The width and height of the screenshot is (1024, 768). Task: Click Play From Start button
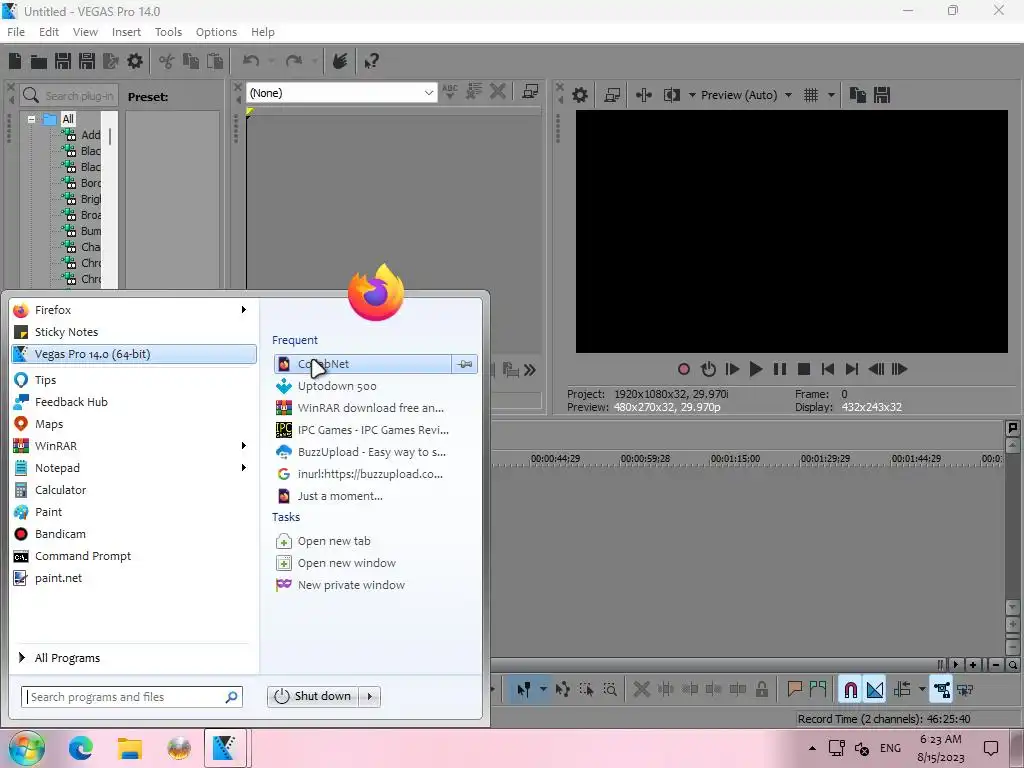pos(732,370)
